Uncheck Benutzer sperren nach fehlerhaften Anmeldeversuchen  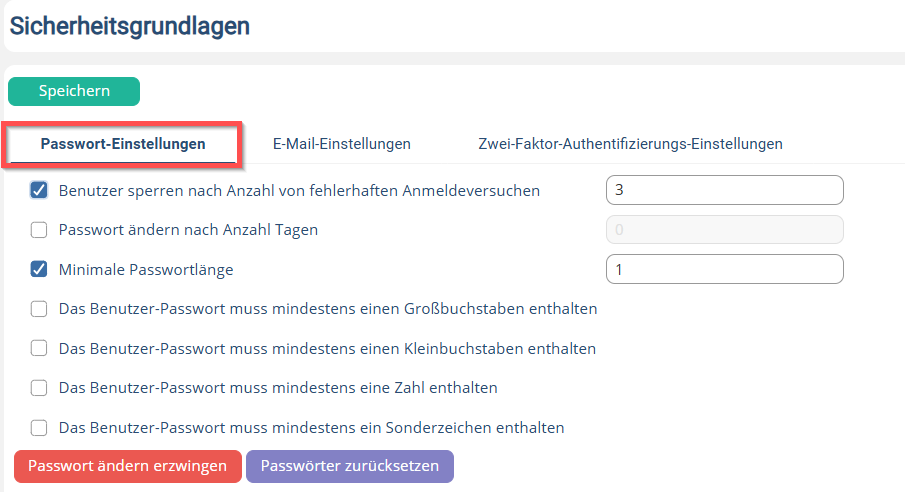pos(39,190)
